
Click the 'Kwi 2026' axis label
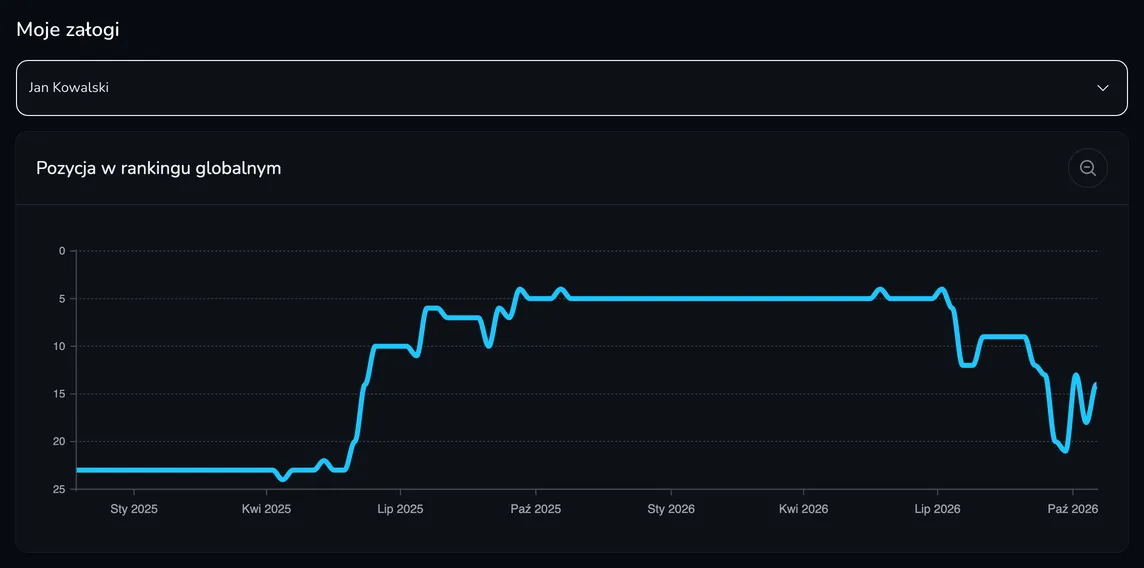tap(803, 509)
